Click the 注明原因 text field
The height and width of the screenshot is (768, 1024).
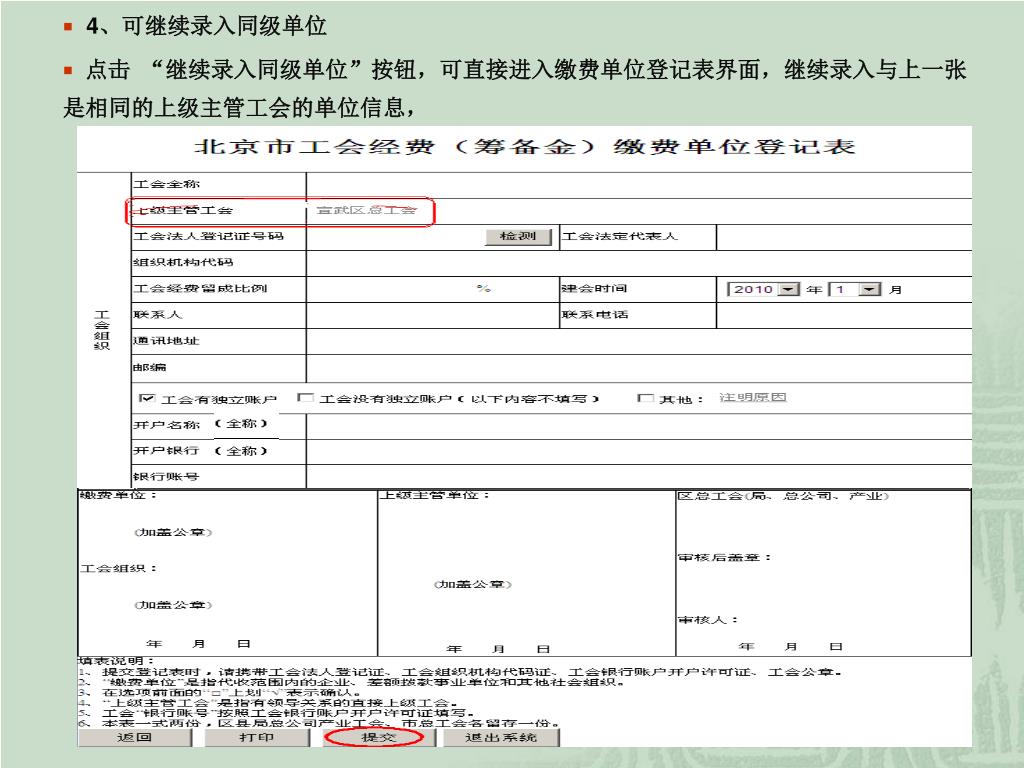coord(752,398)
